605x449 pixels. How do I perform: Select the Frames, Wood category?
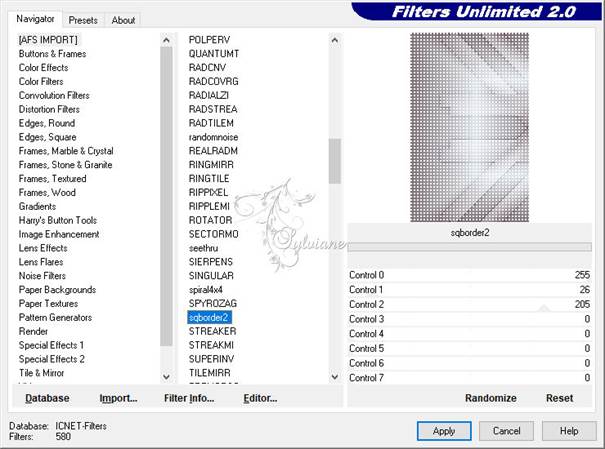(47, 192)
